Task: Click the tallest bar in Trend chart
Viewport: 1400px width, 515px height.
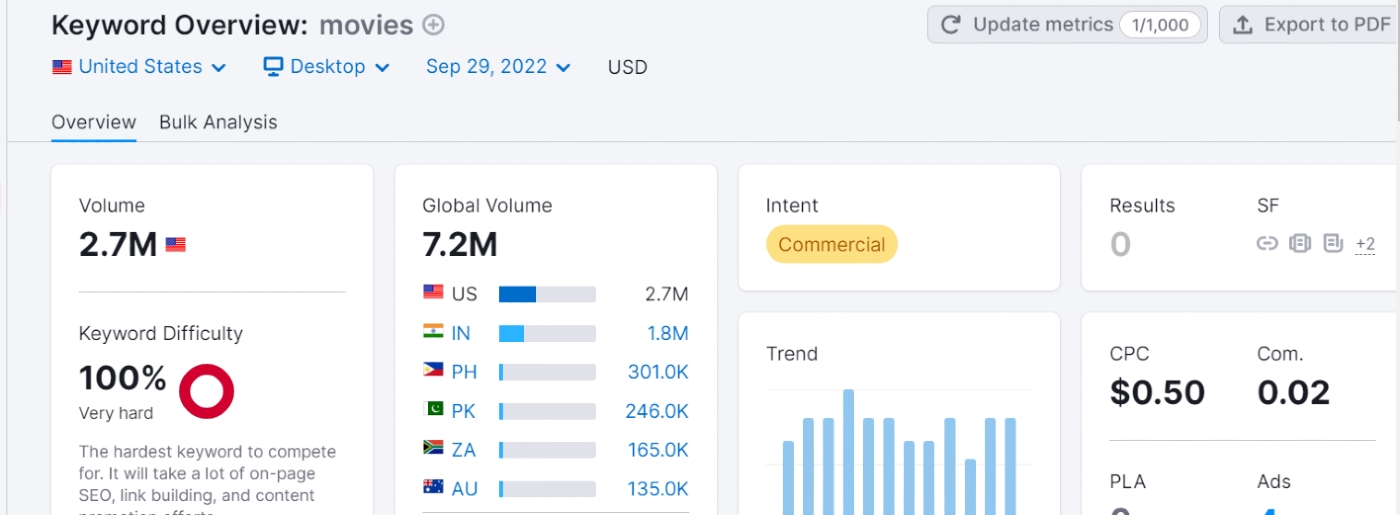Action: [848, 450]
